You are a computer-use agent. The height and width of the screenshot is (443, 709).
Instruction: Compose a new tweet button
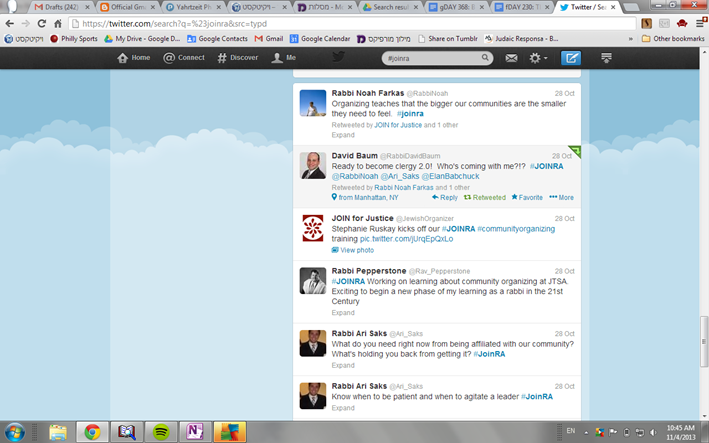click(571, 58)
